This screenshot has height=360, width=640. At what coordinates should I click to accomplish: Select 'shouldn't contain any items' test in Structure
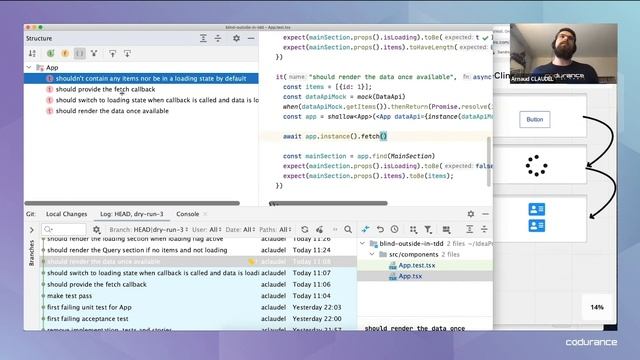coord(151,78)
